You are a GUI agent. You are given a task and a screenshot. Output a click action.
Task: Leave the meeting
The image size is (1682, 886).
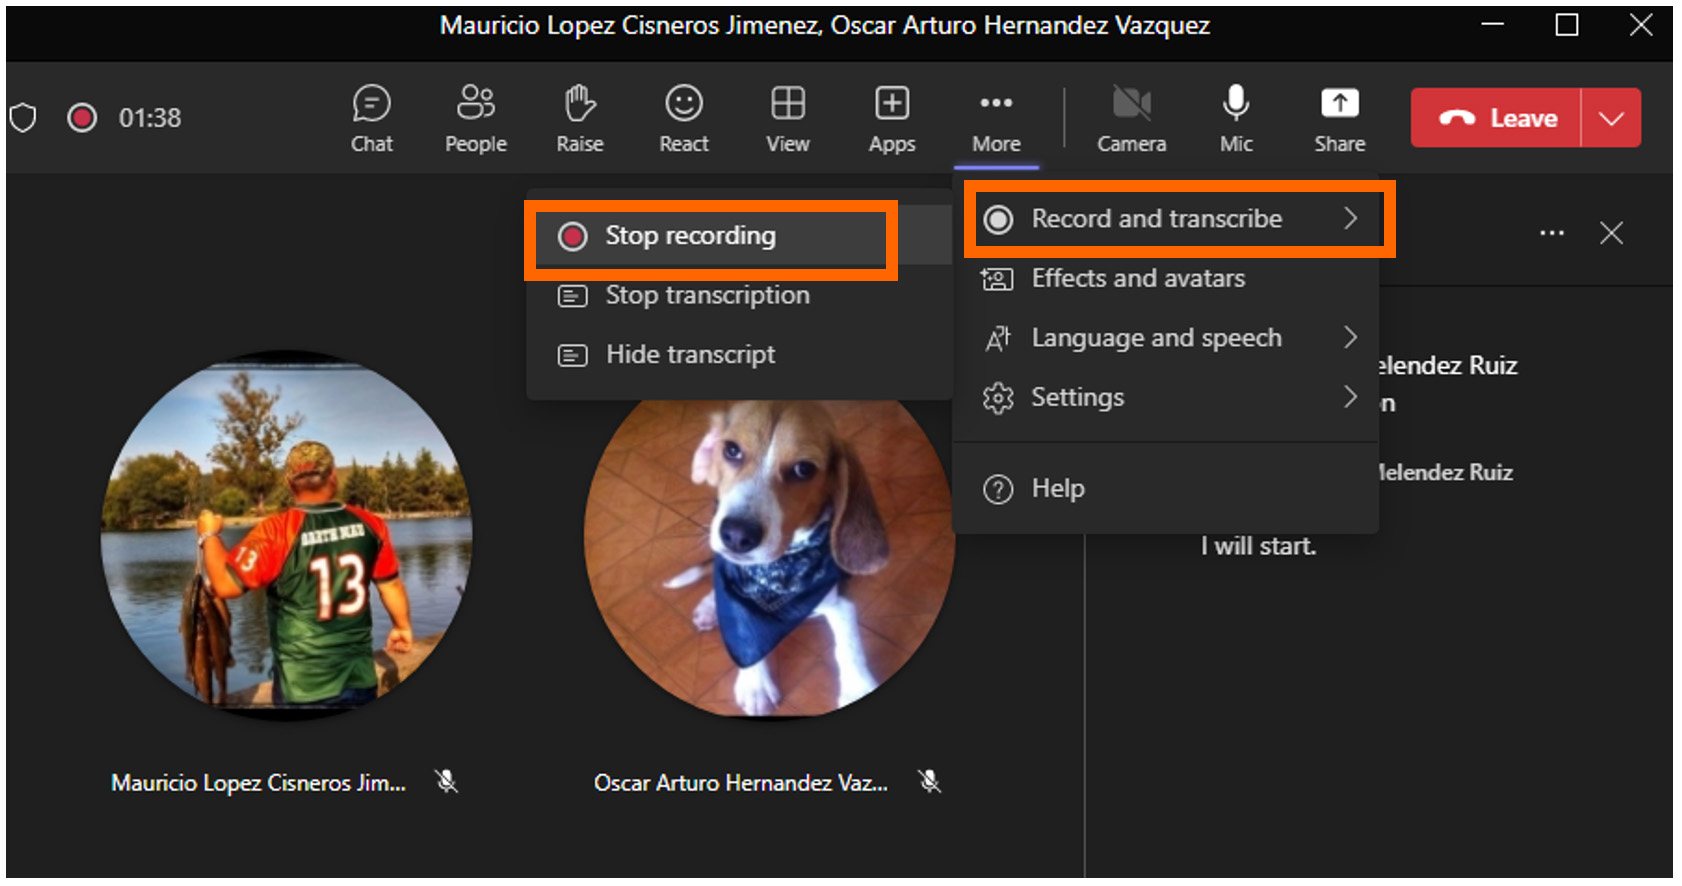(1496, 118)
